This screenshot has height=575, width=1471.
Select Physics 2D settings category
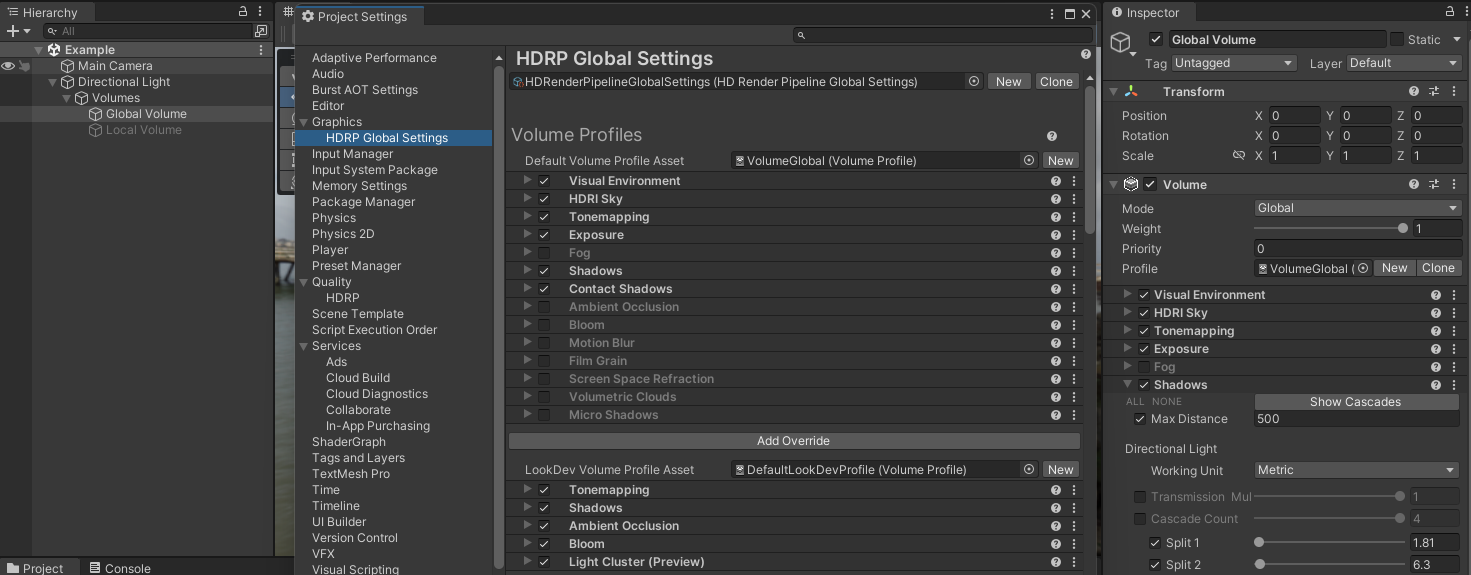coord(343,234)
